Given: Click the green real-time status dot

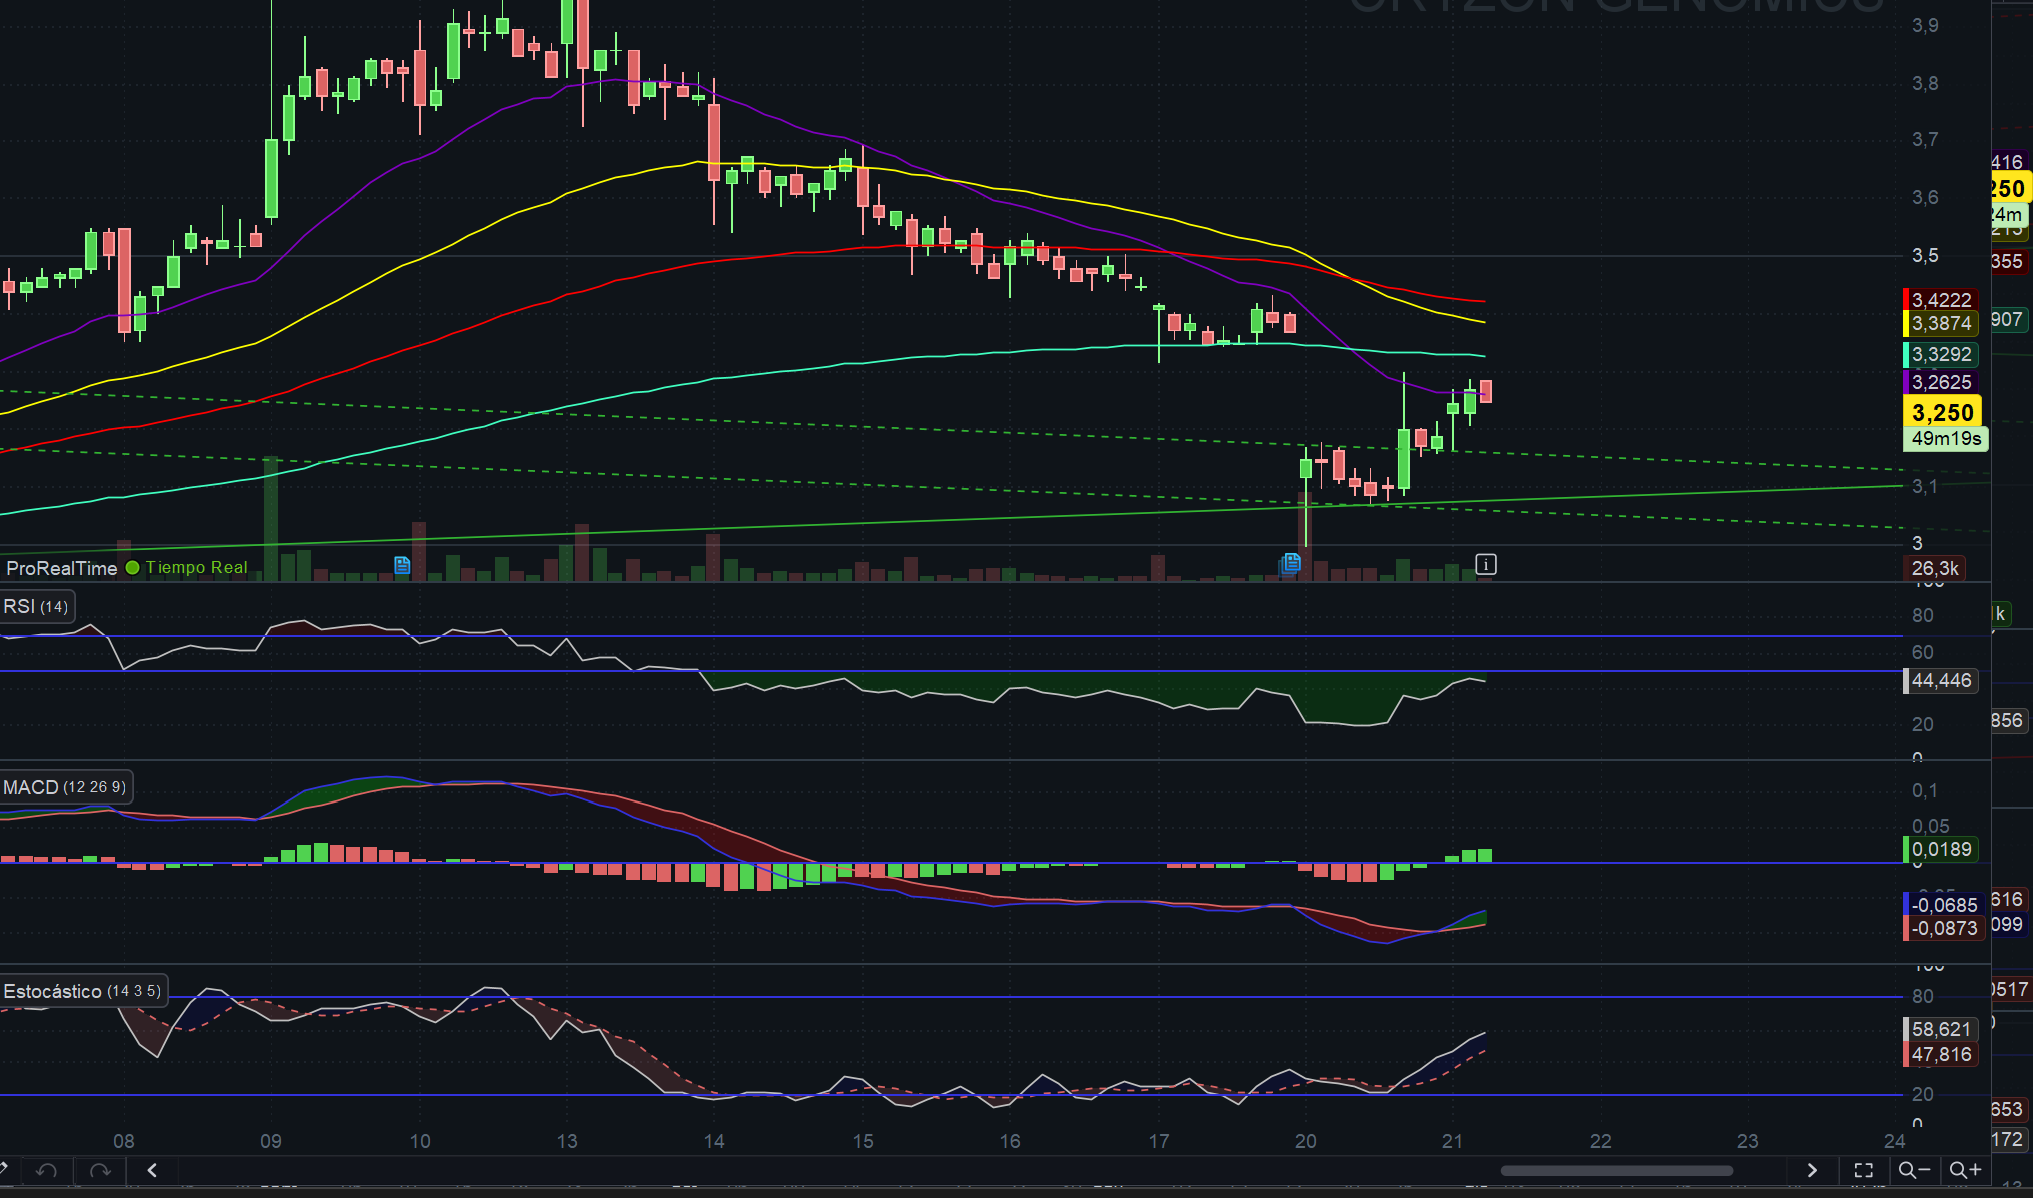Looking at the screenshot, I should click(x=132, y=568).
